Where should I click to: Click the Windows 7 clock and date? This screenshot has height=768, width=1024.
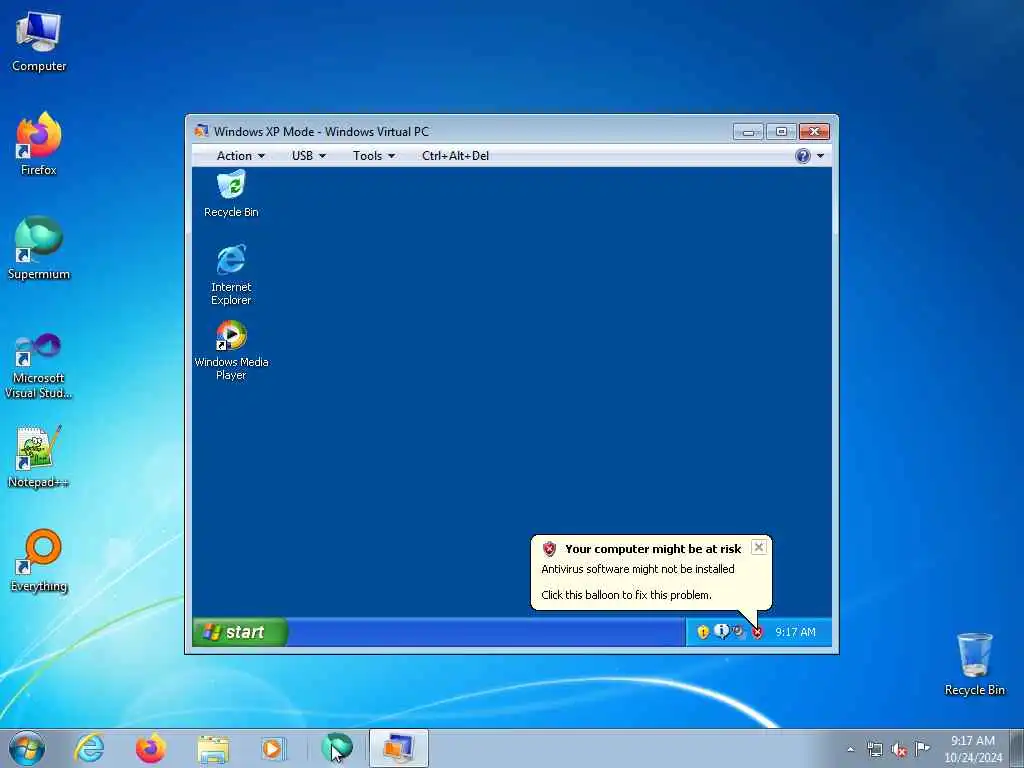click(973, 749)
